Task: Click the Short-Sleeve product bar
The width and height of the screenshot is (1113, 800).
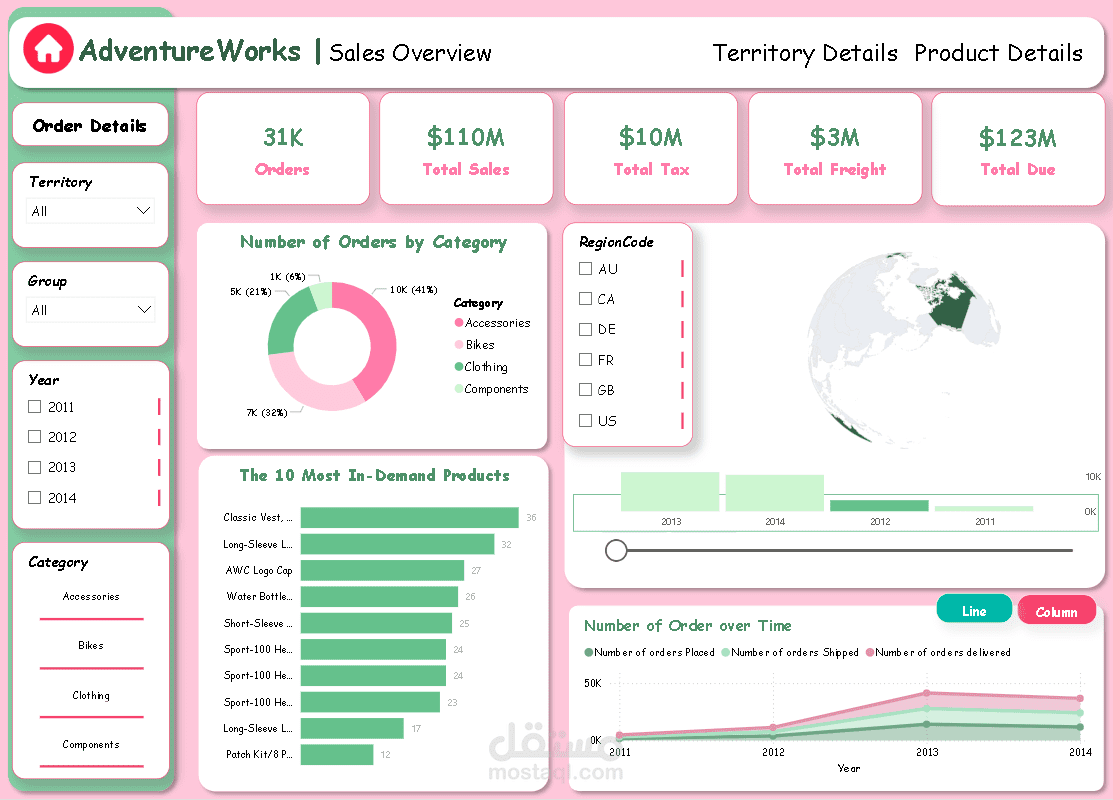Action: (x=376, y=623)
